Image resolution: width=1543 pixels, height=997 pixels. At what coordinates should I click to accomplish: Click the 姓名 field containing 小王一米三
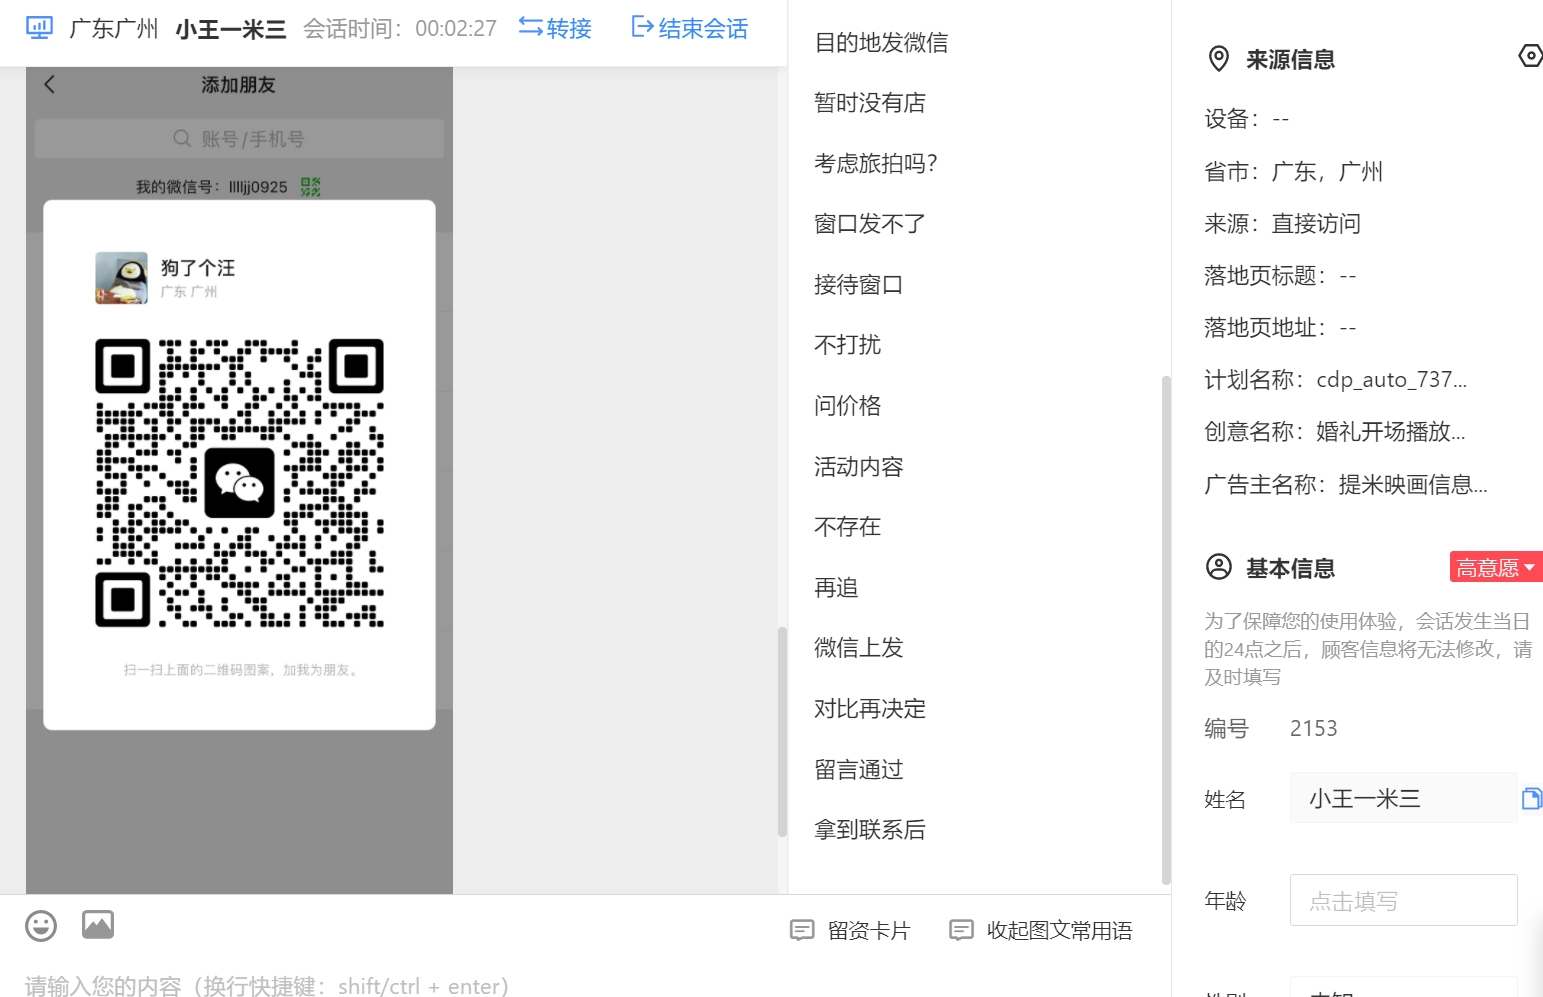coord(1404,798)
